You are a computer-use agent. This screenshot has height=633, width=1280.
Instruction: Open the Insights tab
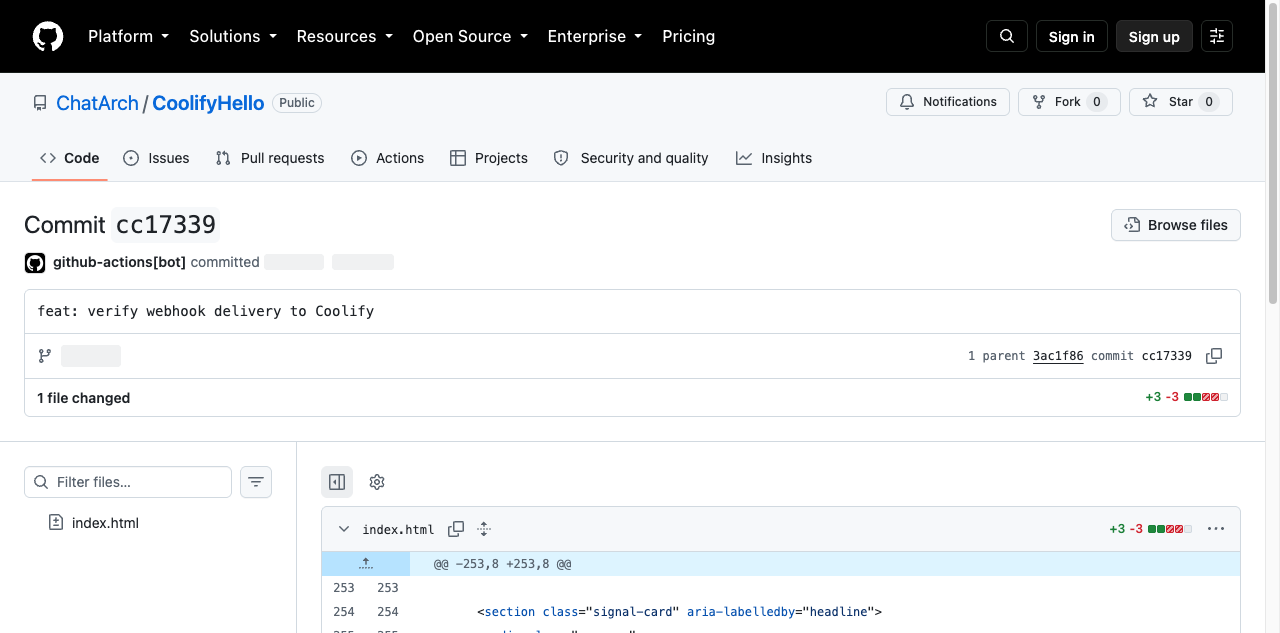(774, 158)
